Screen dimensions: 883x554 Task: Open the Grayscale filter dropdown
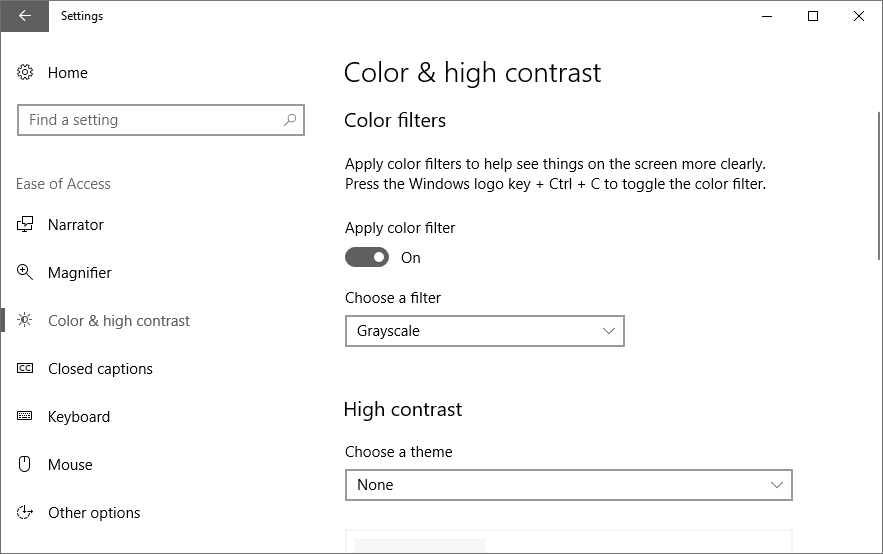(x=484, y=331)
